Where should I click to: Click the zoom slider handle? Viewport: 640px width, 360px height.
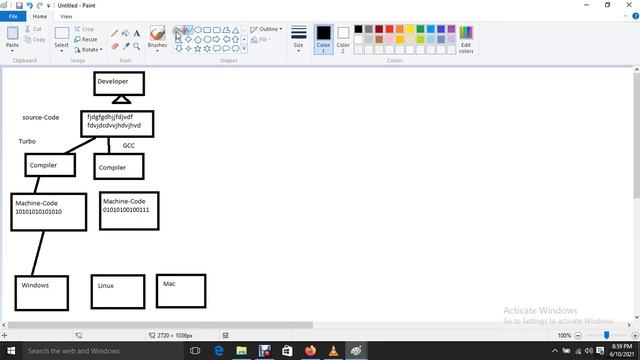tap(607, 335)
